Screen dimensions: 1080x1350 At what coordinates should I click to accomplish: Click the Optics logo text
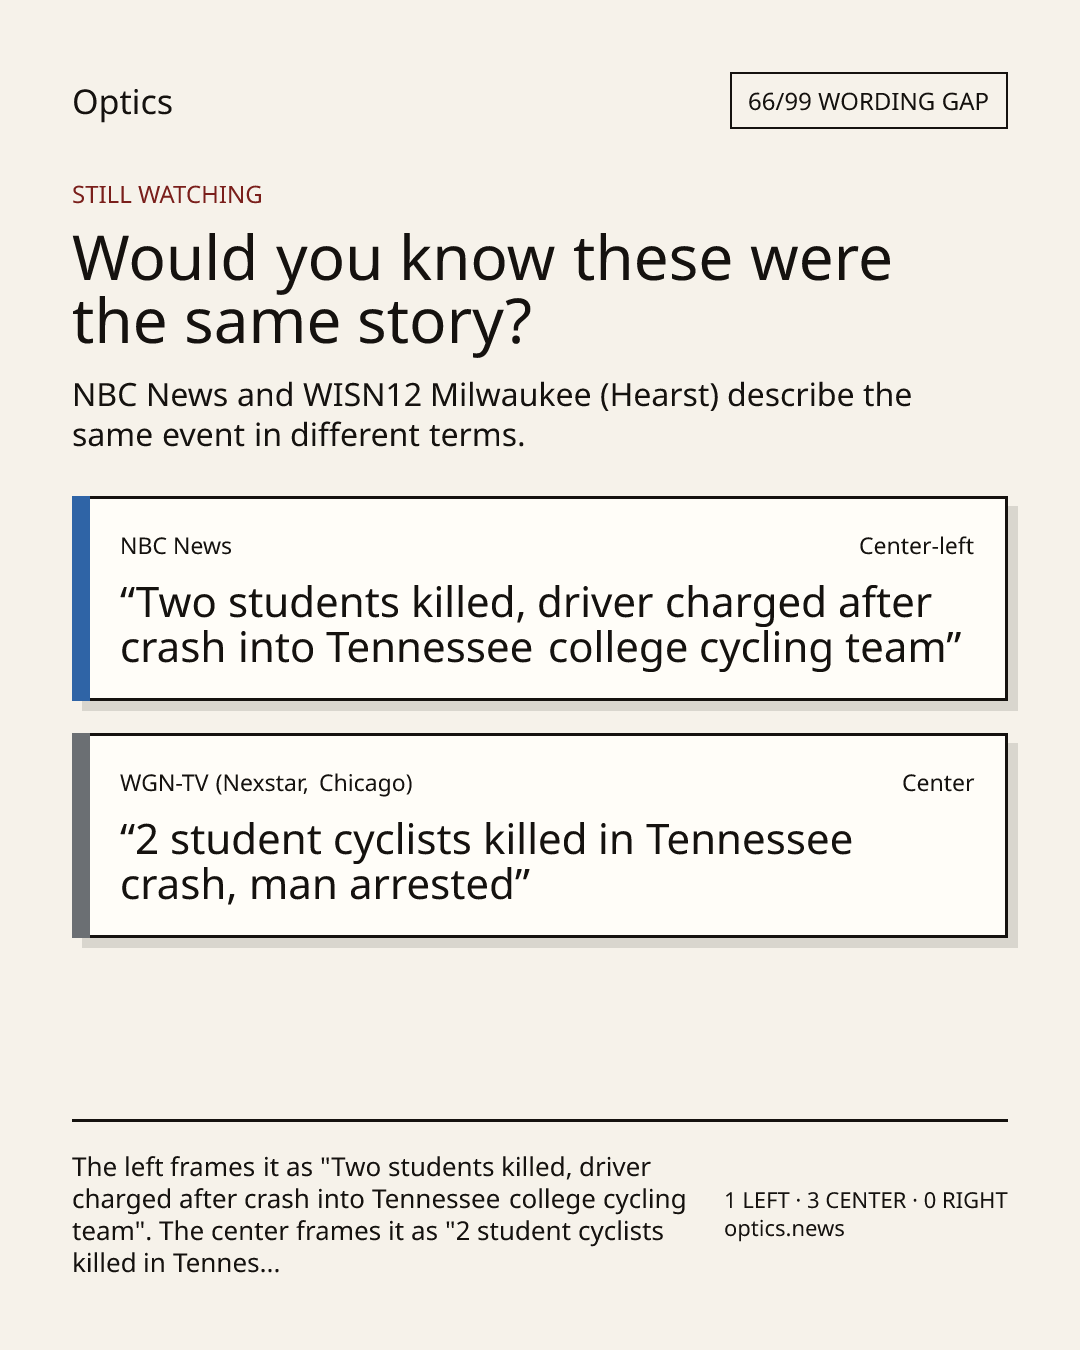pos(122,102)
